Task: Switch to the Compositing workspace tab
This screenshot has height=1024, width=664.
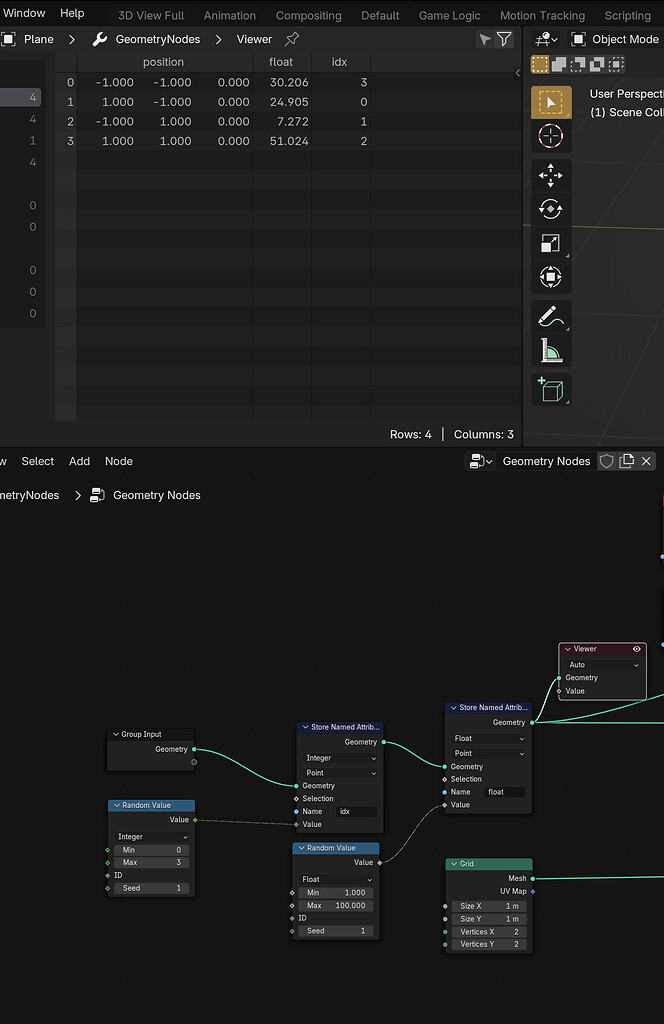Action: point(308,16)
